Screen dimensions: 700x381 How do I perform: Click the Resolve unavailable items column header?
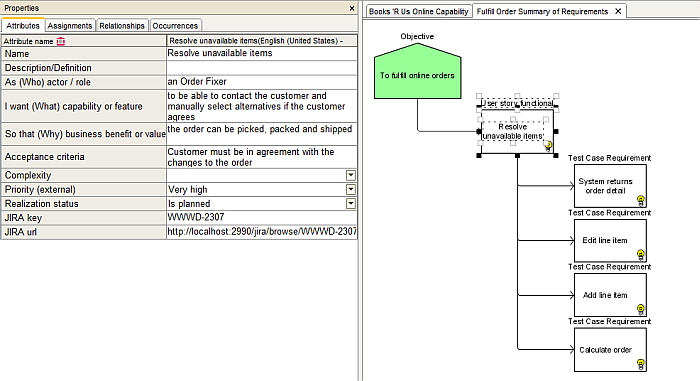click(x=262, y=41)
